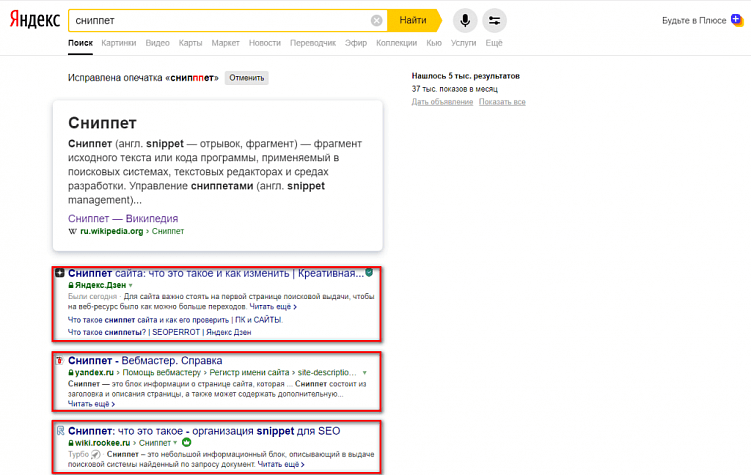Screen dimensions: 751x475
Task: Click the Будьте в Плюсе link
Action: [694, 21]
